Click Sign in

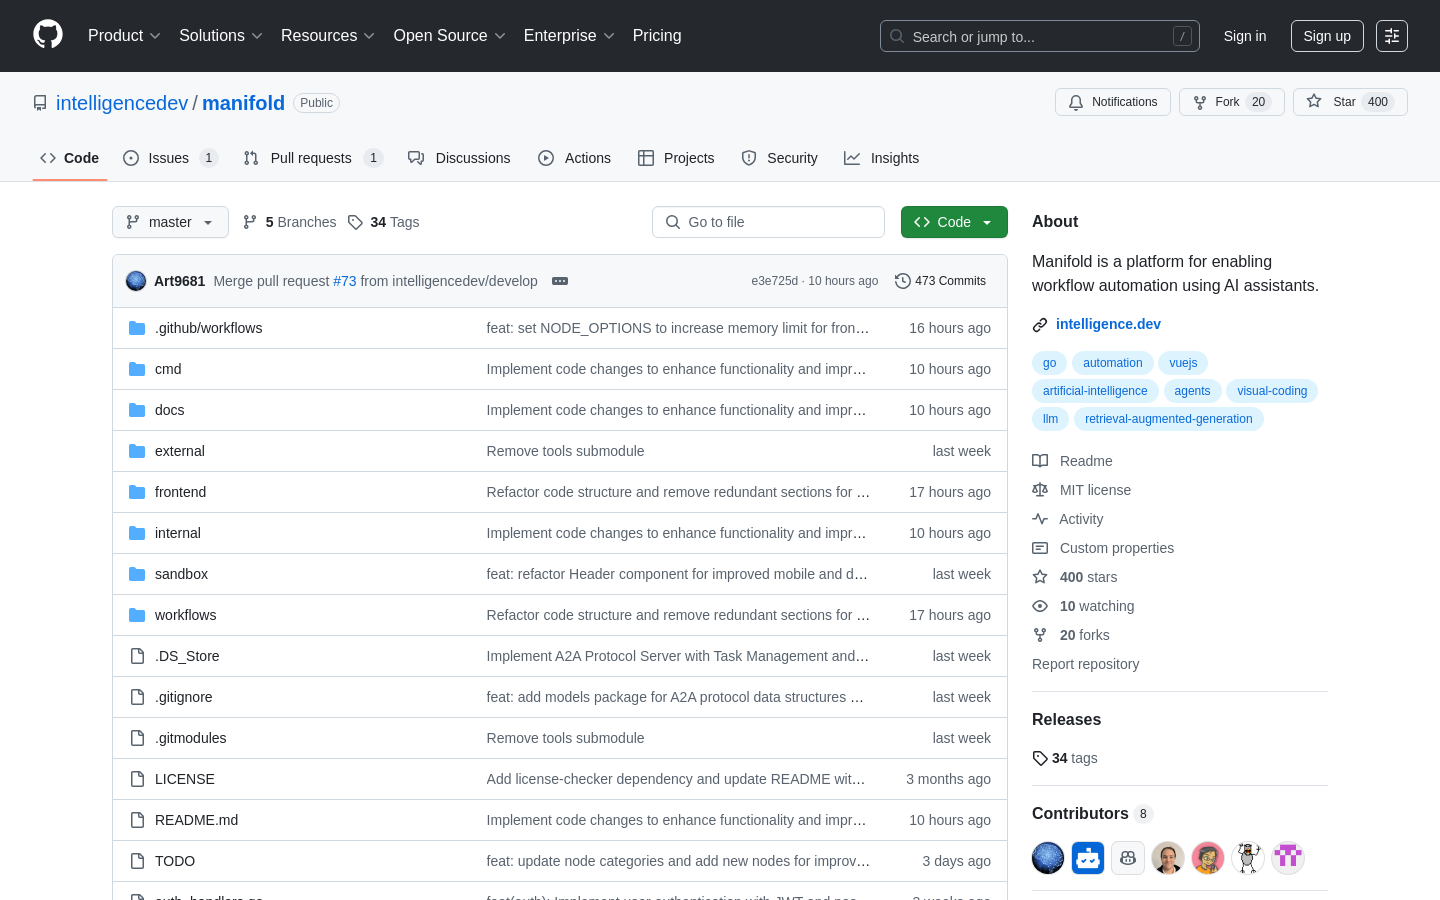[x=1245, y=36]
